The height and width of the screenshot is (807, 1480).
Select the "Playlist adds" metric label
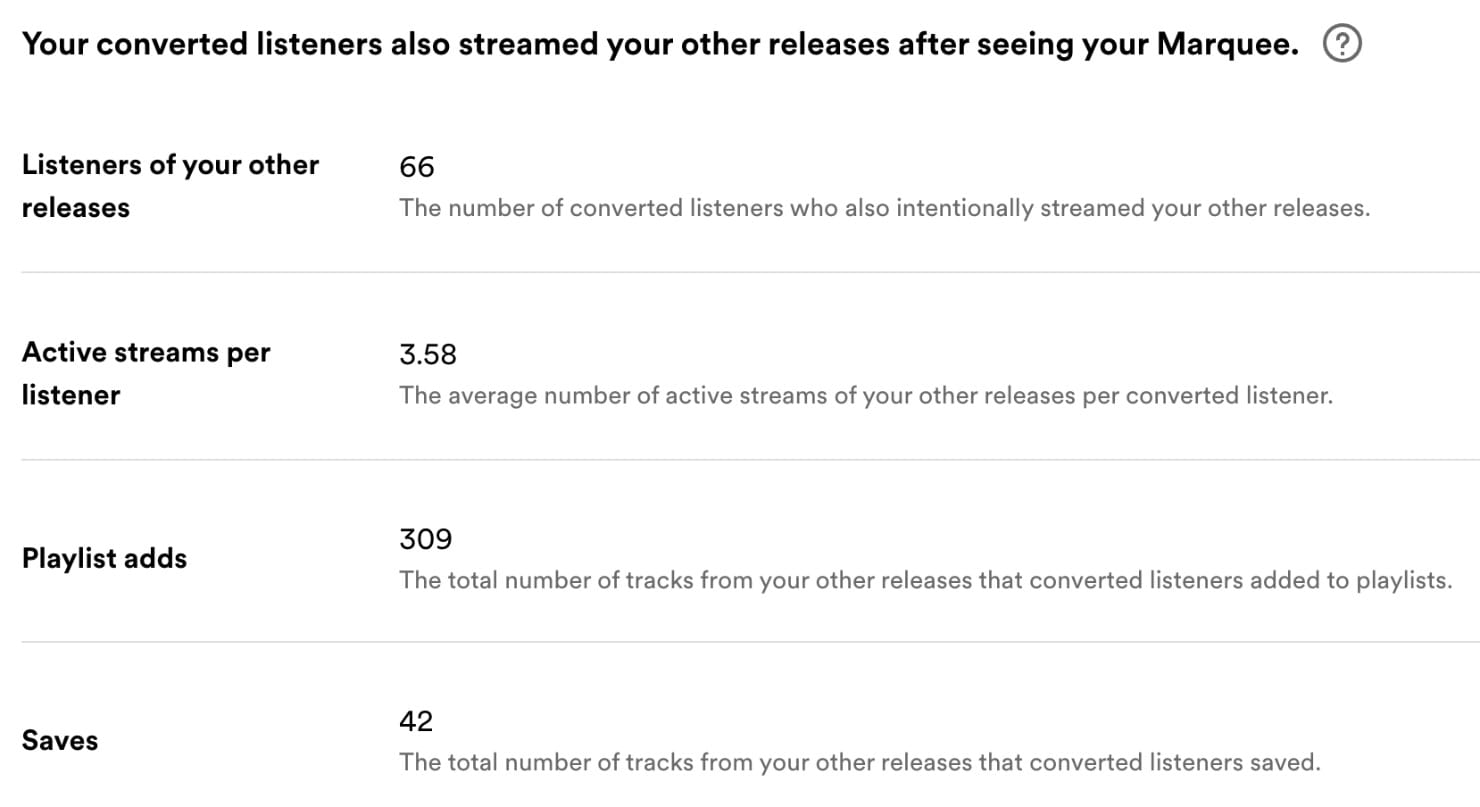click(104, 559)
